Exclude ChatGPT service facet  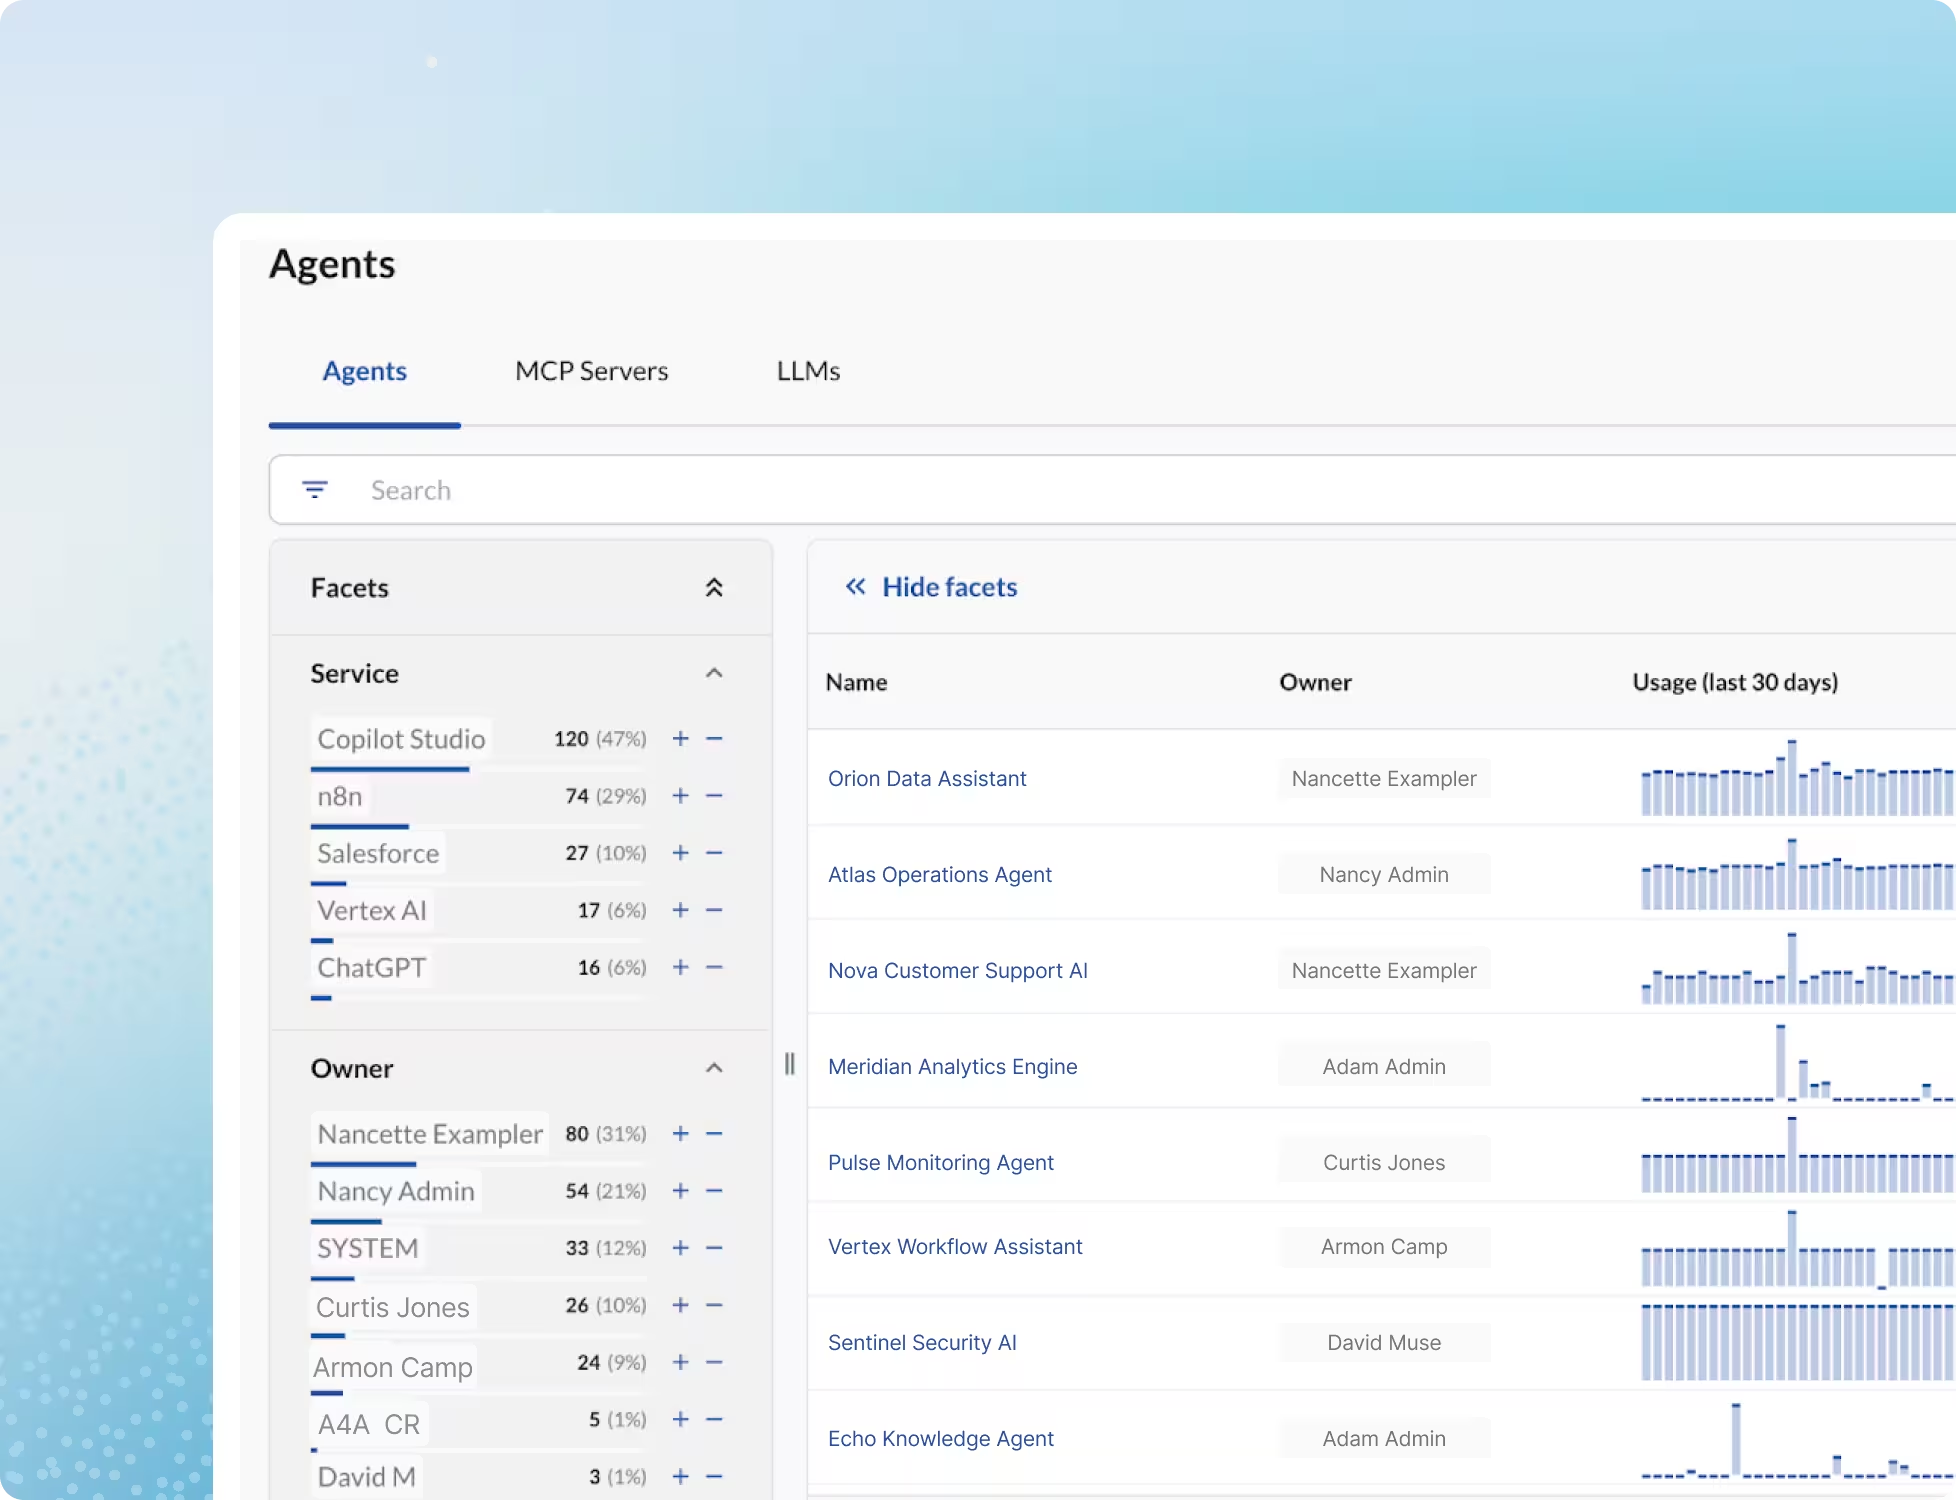click(x=714, y=967)
